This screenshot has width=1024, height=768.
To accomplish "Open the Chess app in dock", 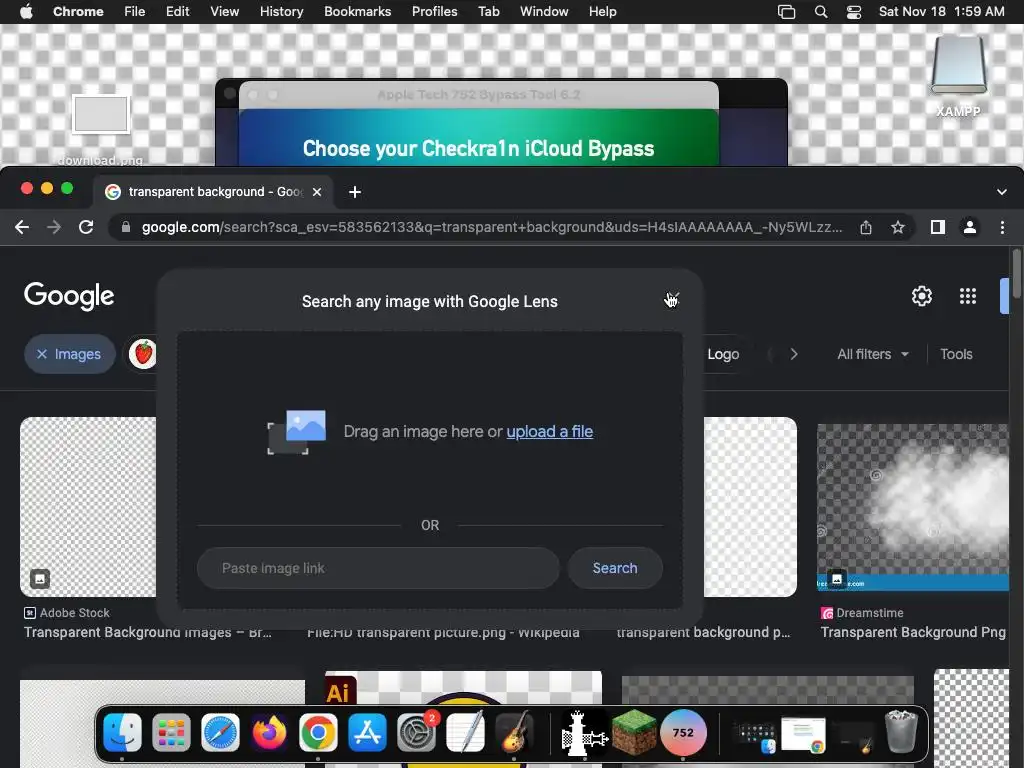I will tap(584, 732).
